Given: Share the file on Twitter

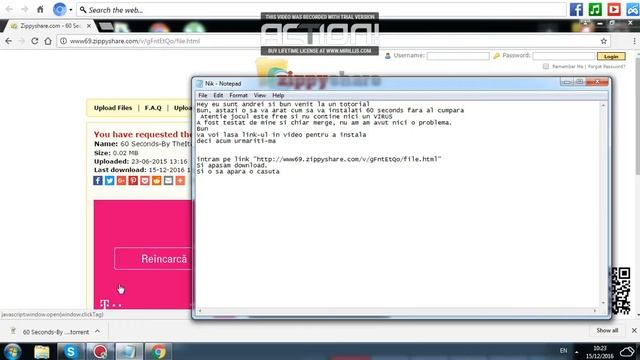Looking at the screenshot, I should tap(110, 180).
